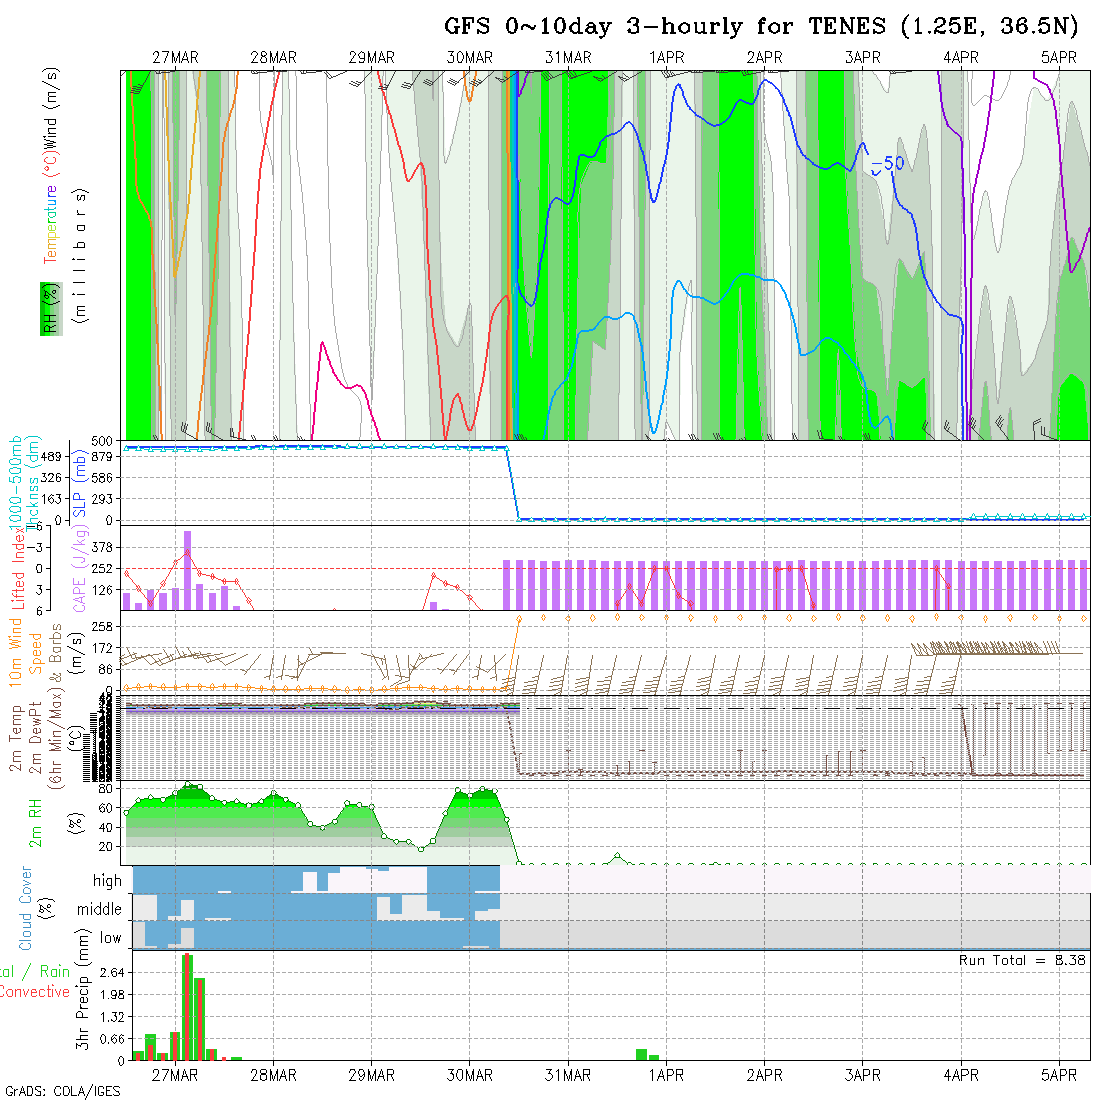Click the GFS meteogram title for TENES
This screenshot has height=1100, width=1100.
pos(761,27)
